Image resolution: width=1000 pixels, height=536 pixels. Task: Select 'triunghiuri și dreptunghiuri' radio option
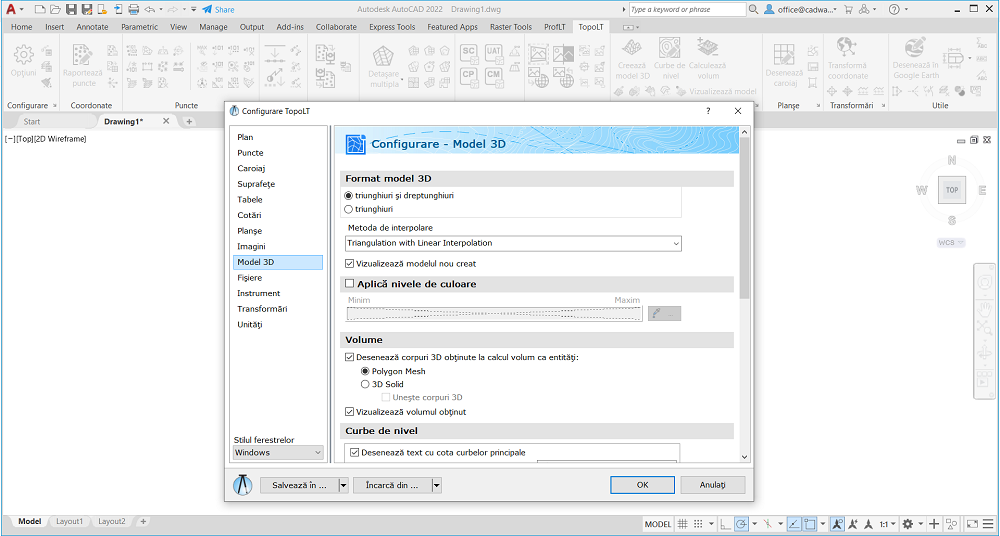click(x=348, y=195)
